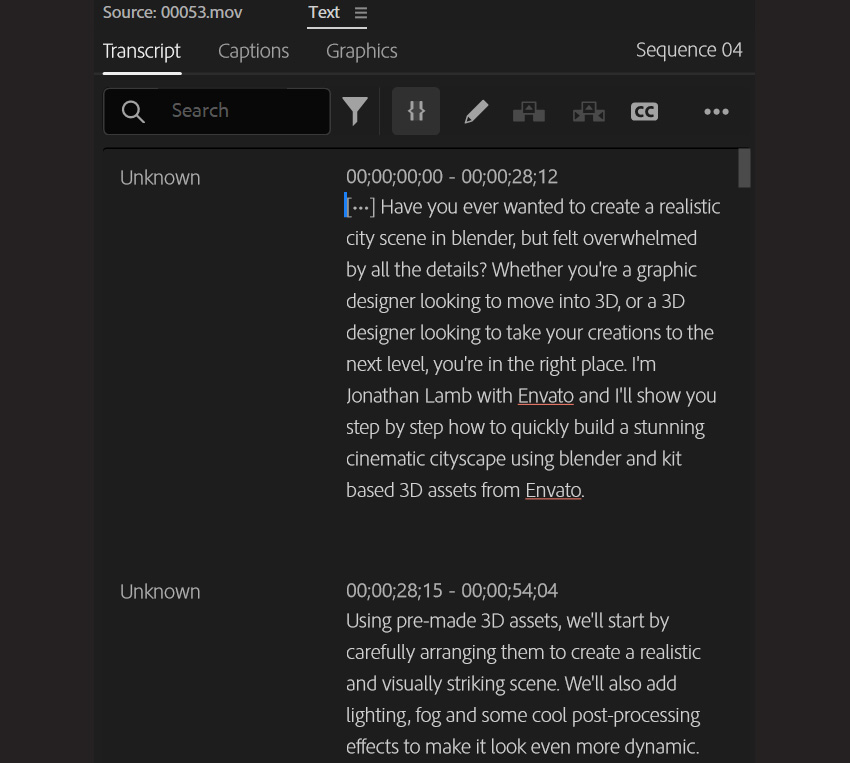The image size is (850, 763).
Task: Open the transcript filter funnel
Action: tap(355, 111)
